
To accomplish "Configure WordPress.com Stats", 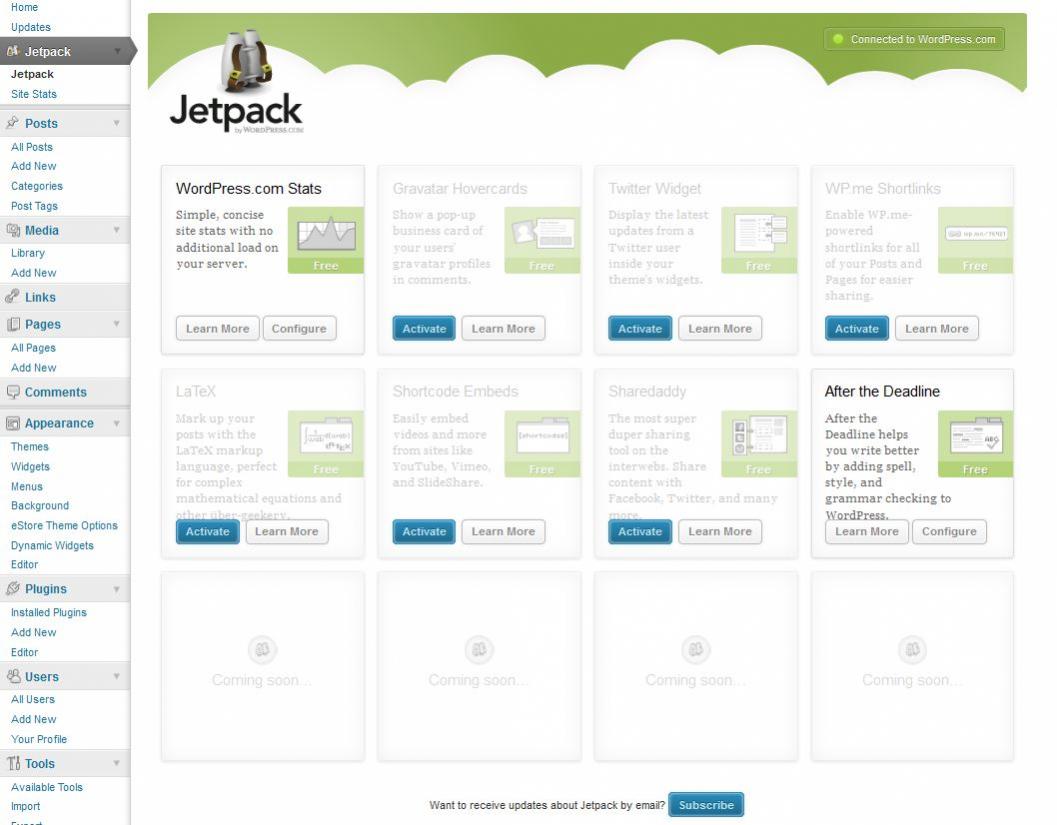I will click(299, 328).
